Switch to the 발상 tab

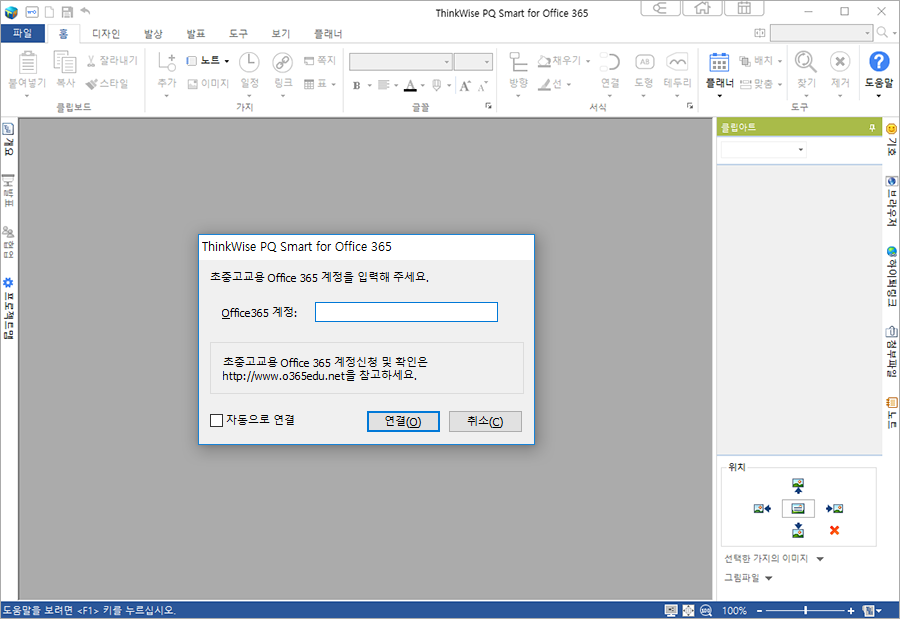tap(153, 34)
